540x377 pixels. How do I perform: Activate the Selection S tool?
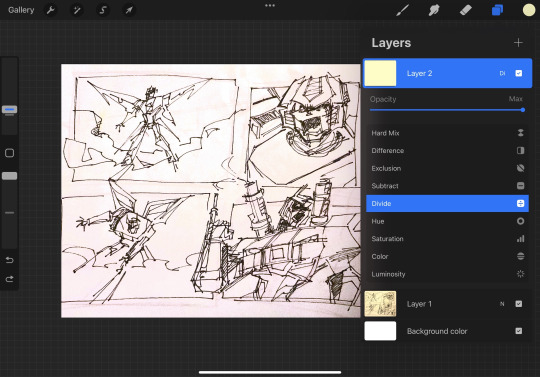point(103,10)
